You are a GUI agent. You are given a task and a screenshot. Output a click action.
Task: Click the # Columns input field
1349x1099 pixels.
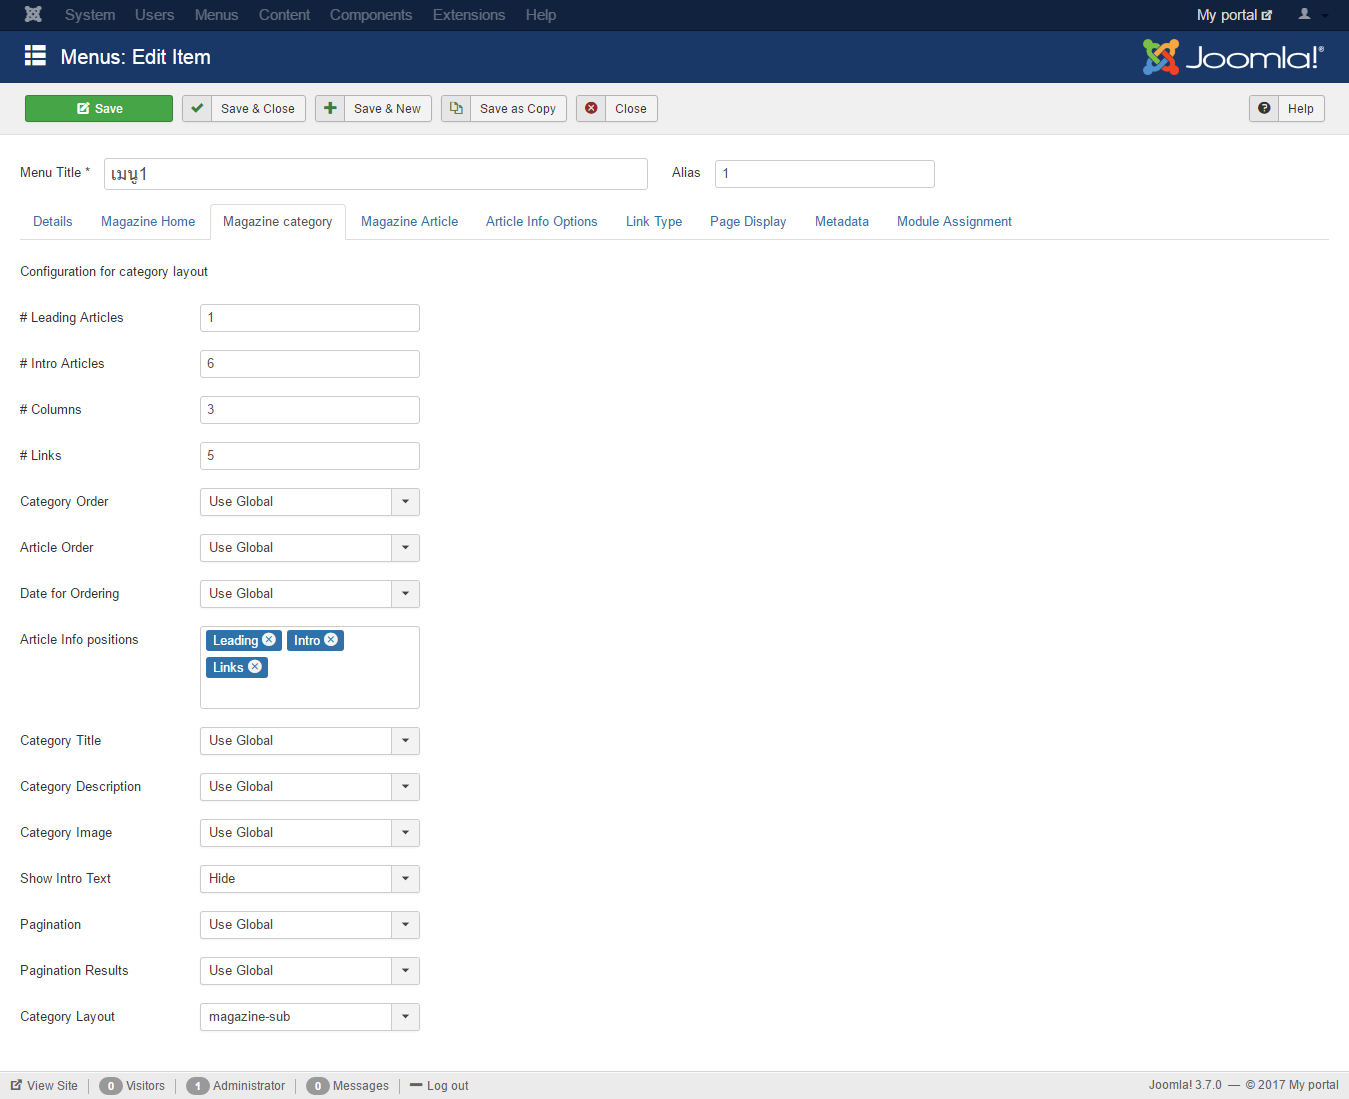point(310,410)
